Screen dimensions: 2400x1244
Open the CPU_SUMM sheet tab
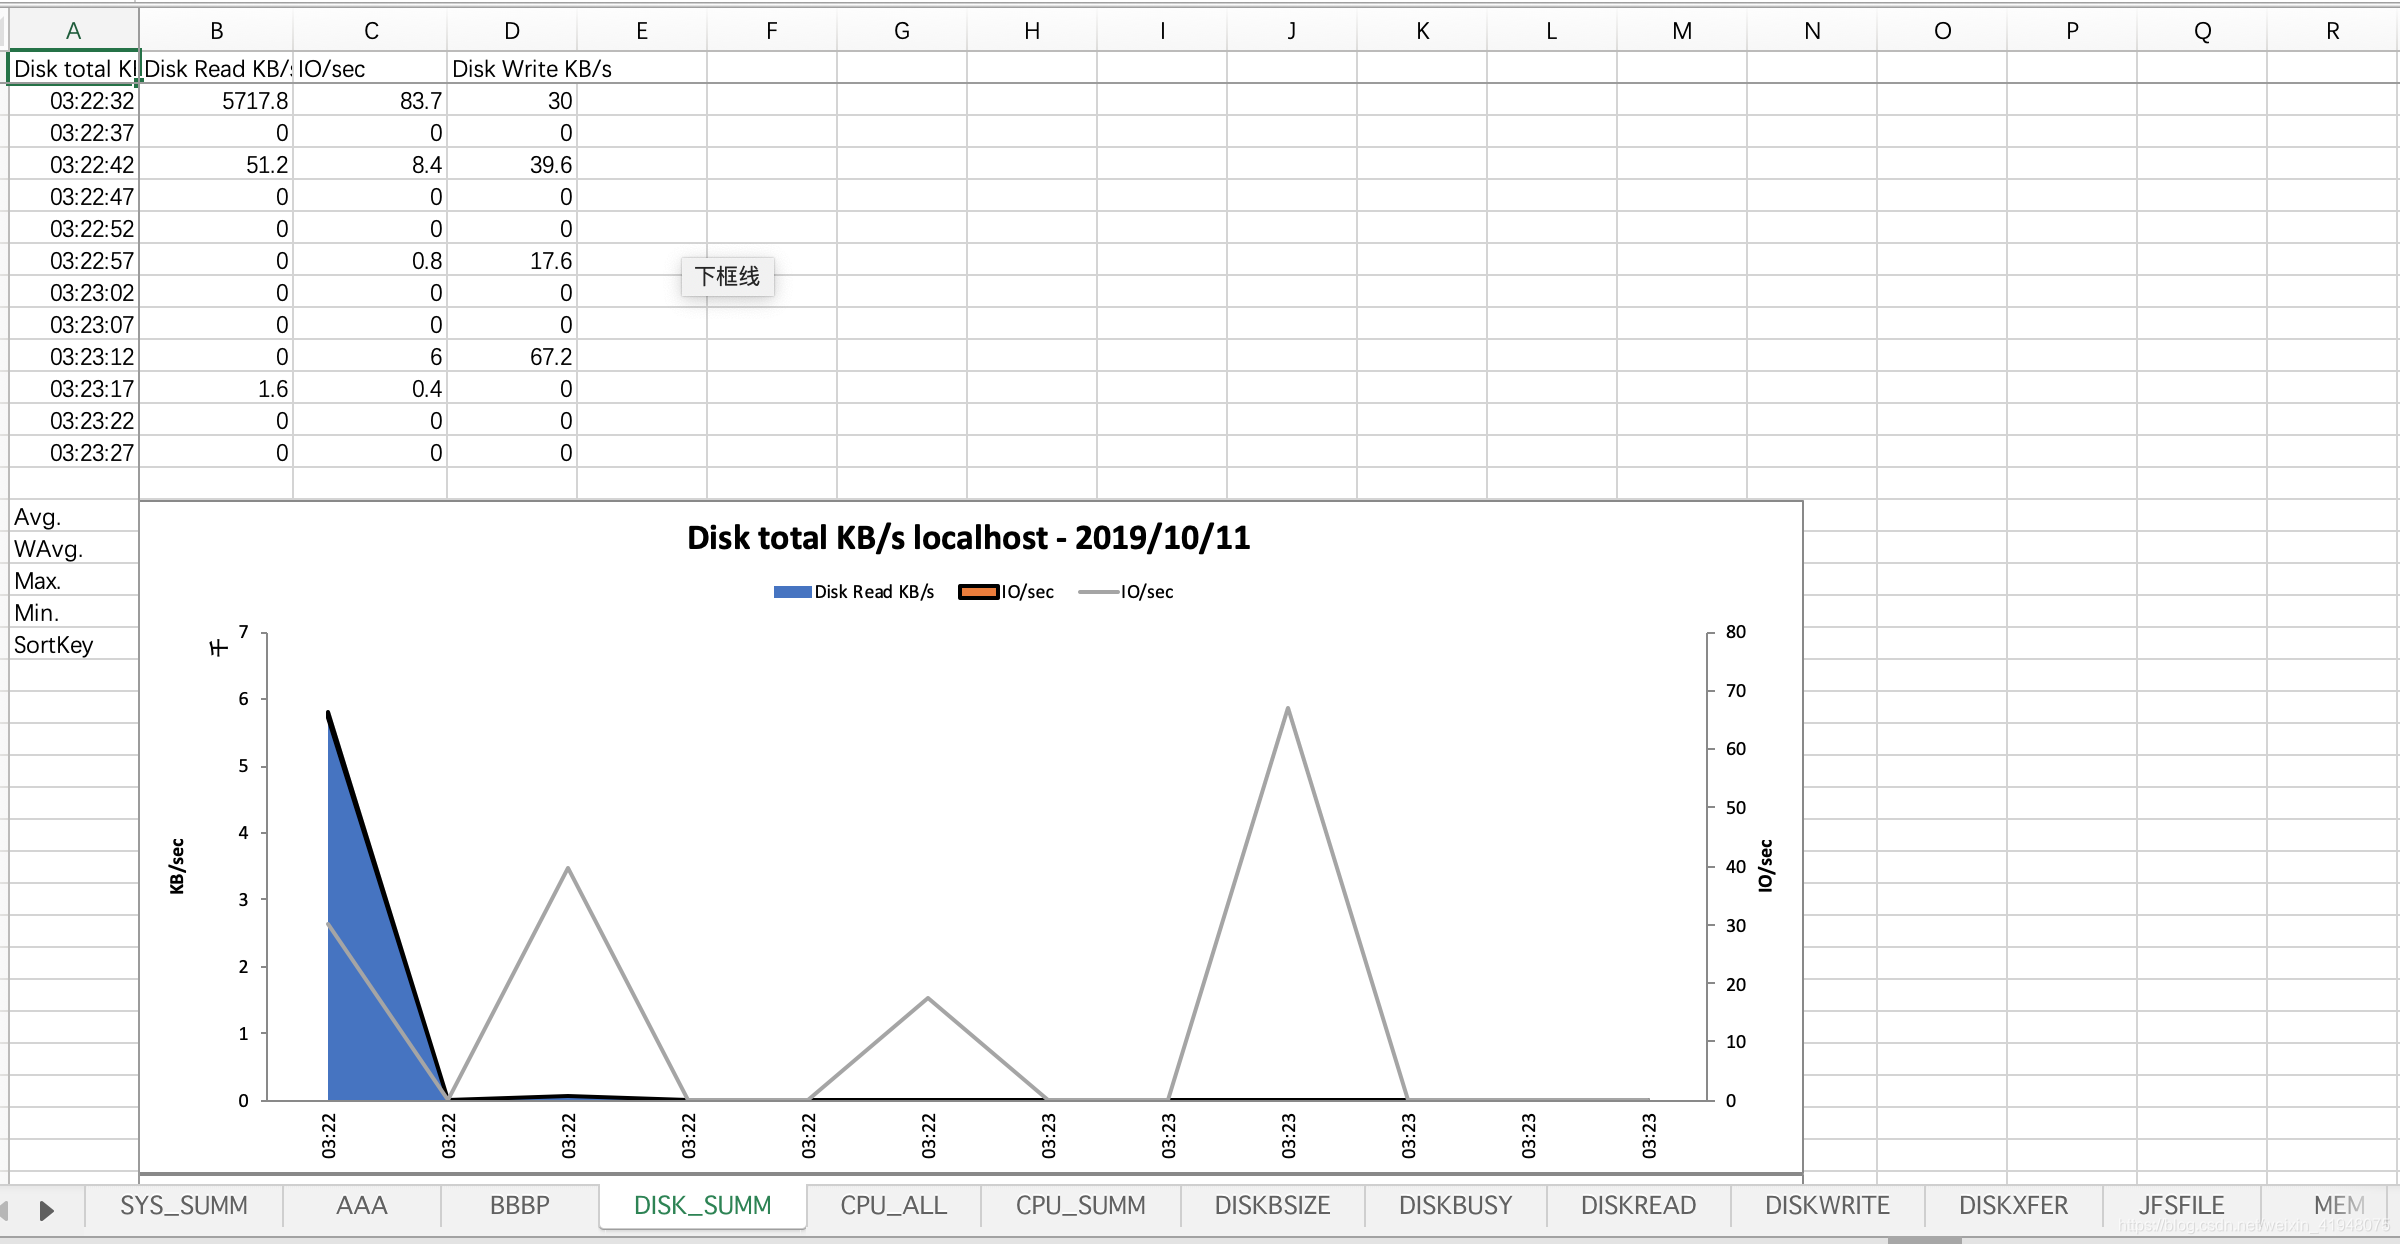pyautogui.click(x=1080, y=1205)
